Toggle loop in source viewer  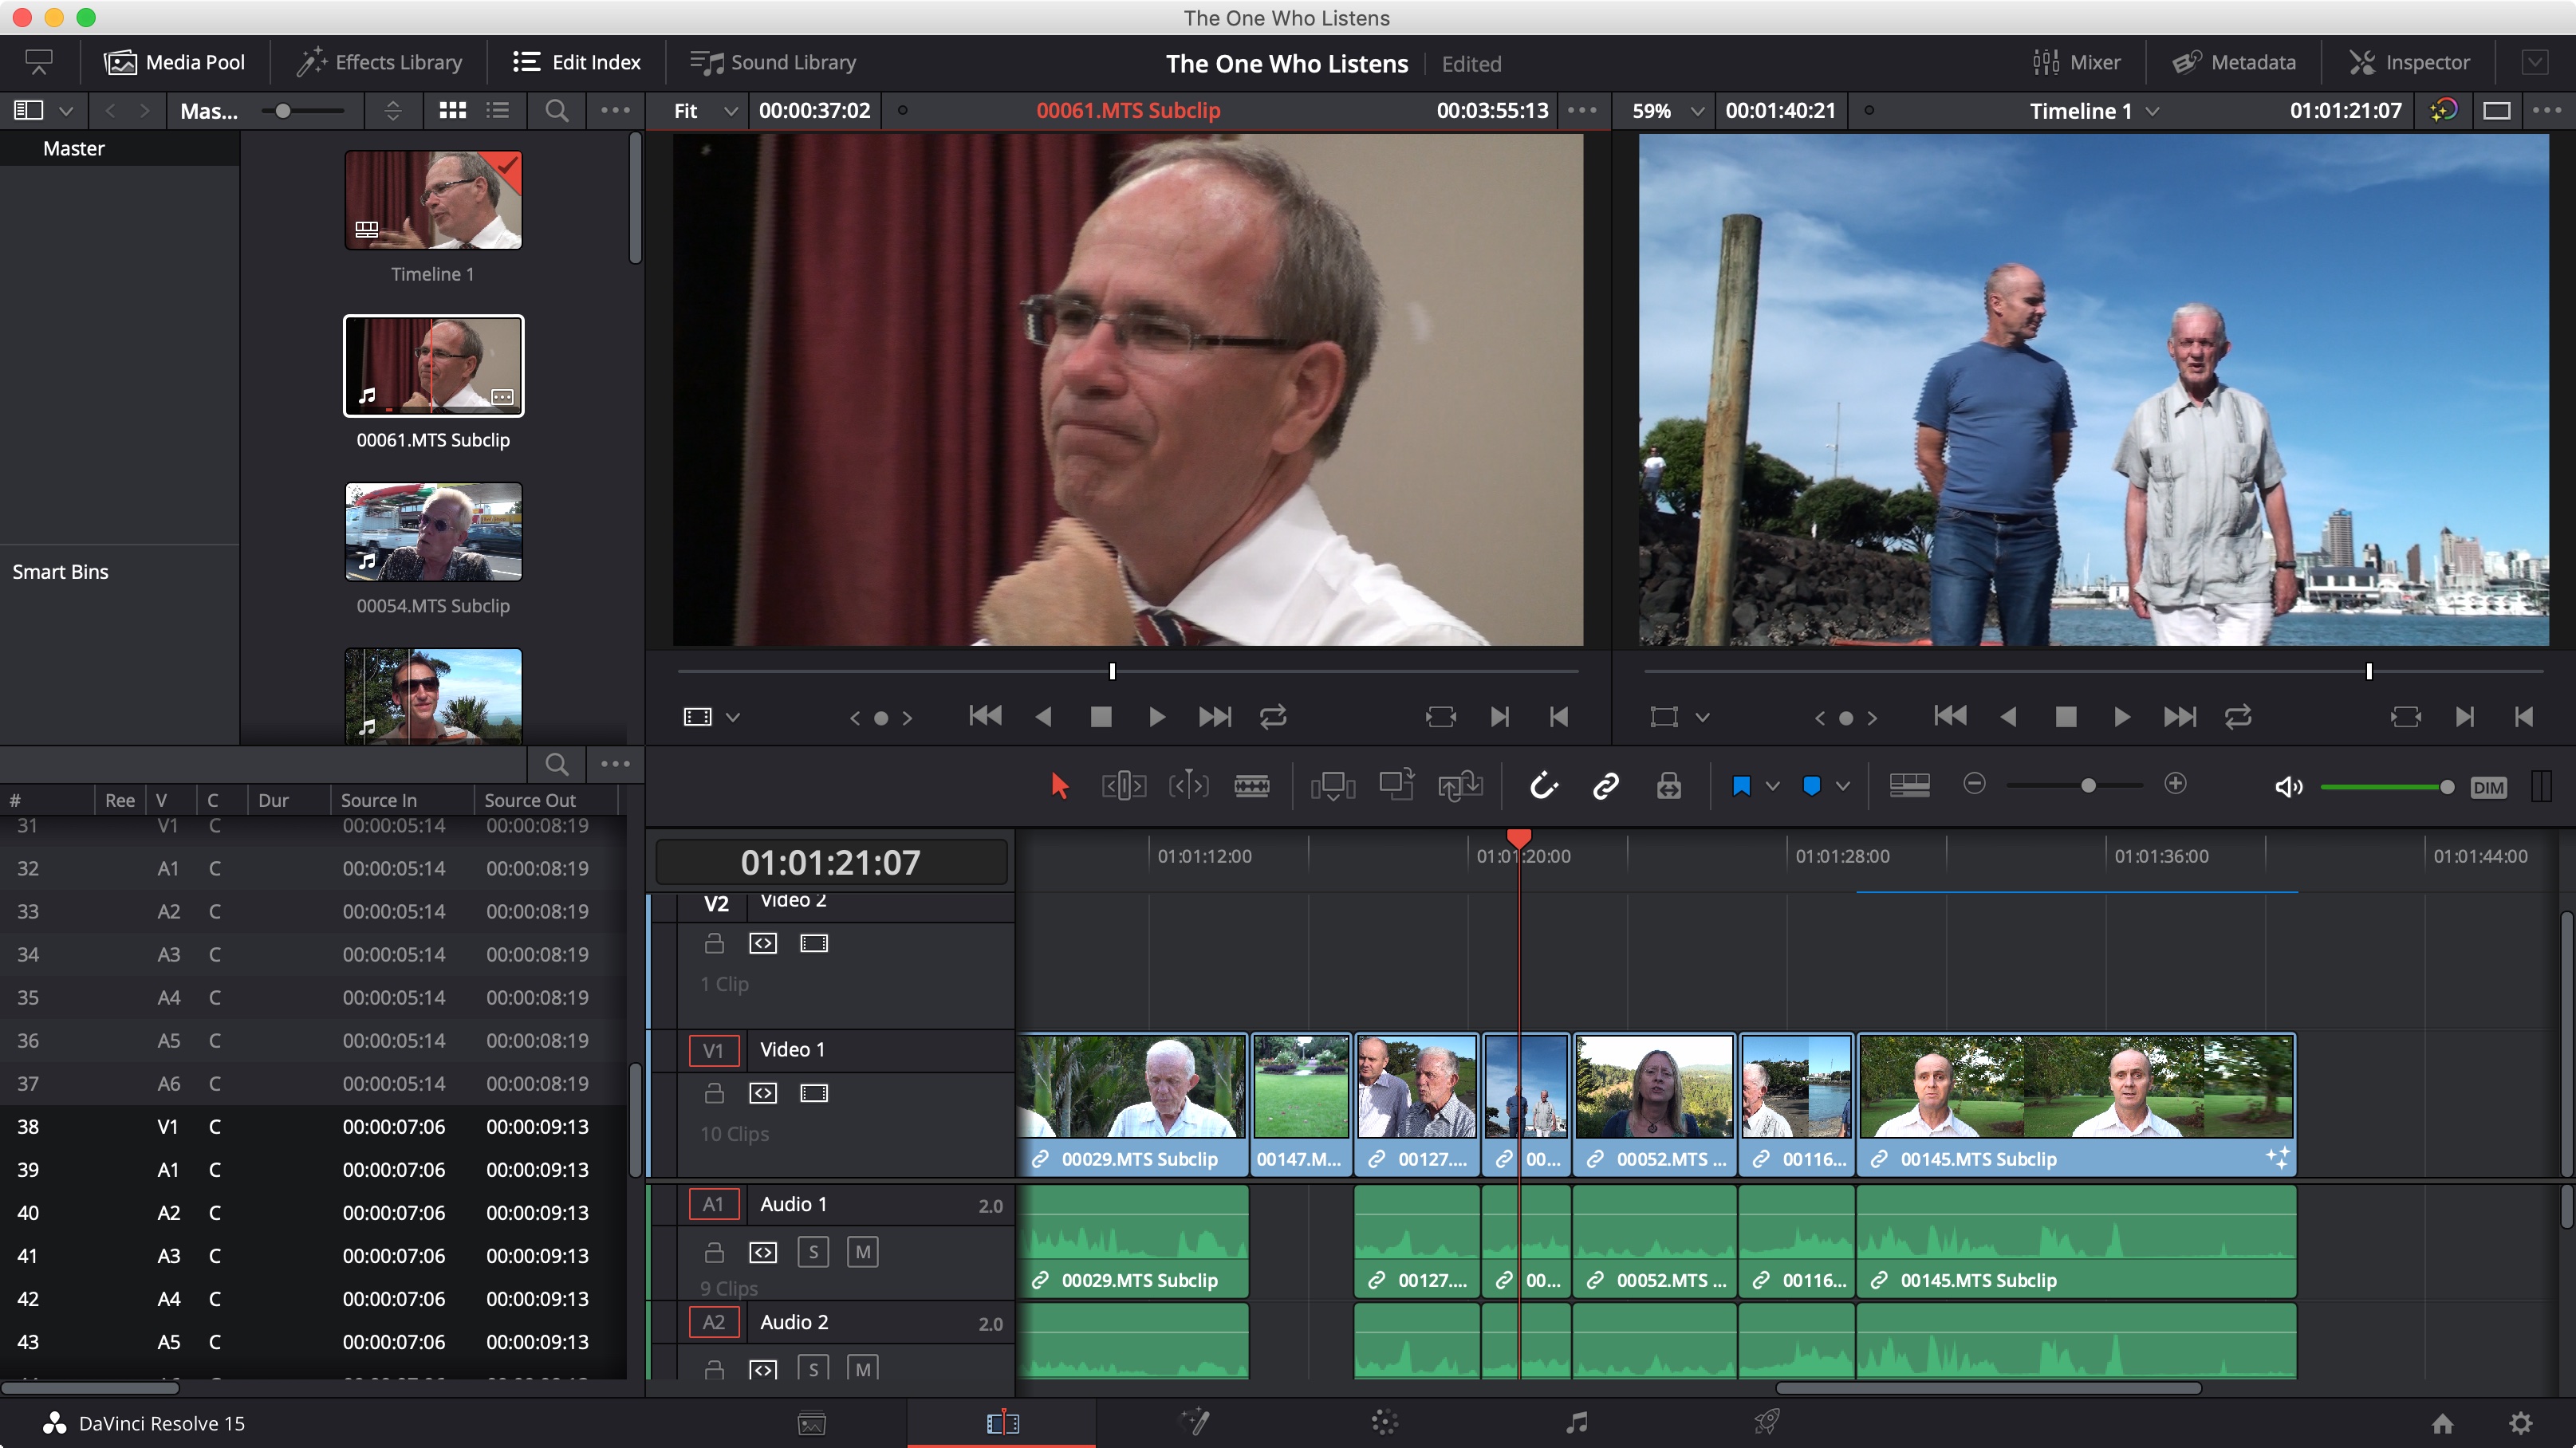1273,716
